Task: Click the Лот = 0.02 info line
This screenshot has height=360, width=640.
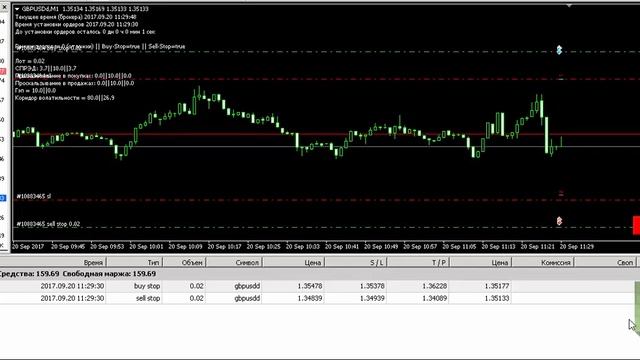Action: tap(30, 61)
